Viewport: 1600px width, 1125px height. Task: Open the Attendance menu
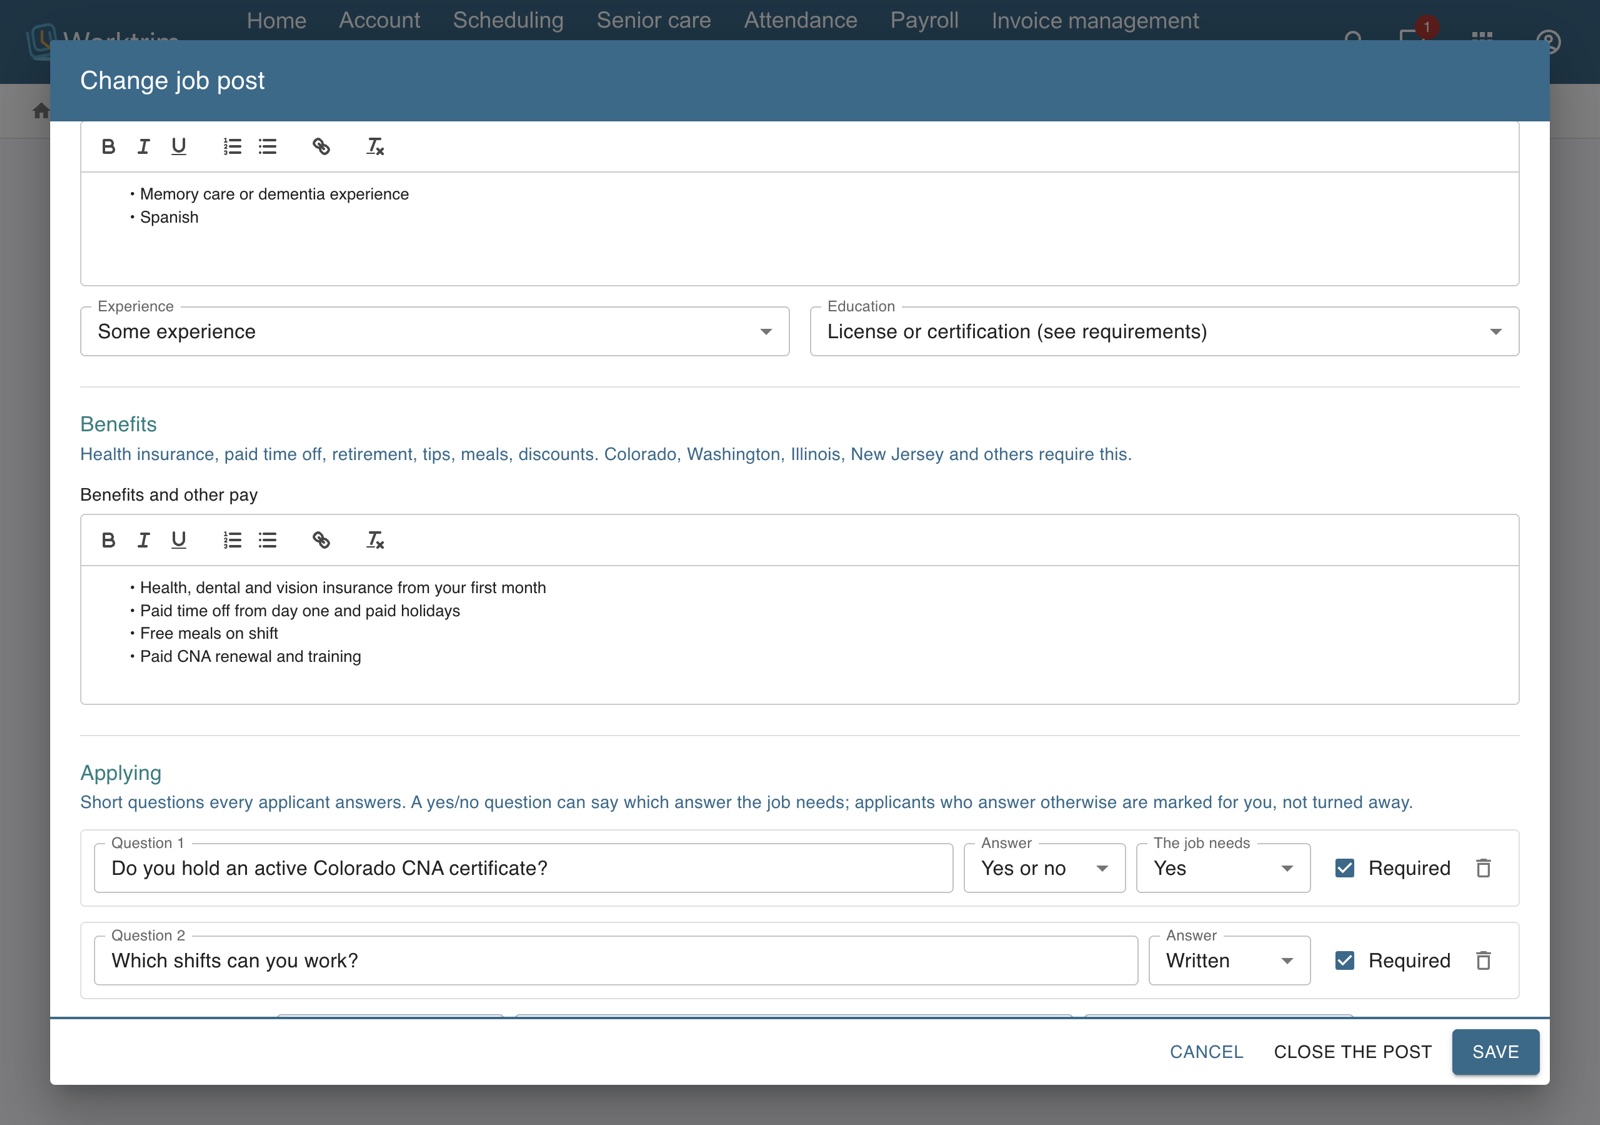click(801, 21)
